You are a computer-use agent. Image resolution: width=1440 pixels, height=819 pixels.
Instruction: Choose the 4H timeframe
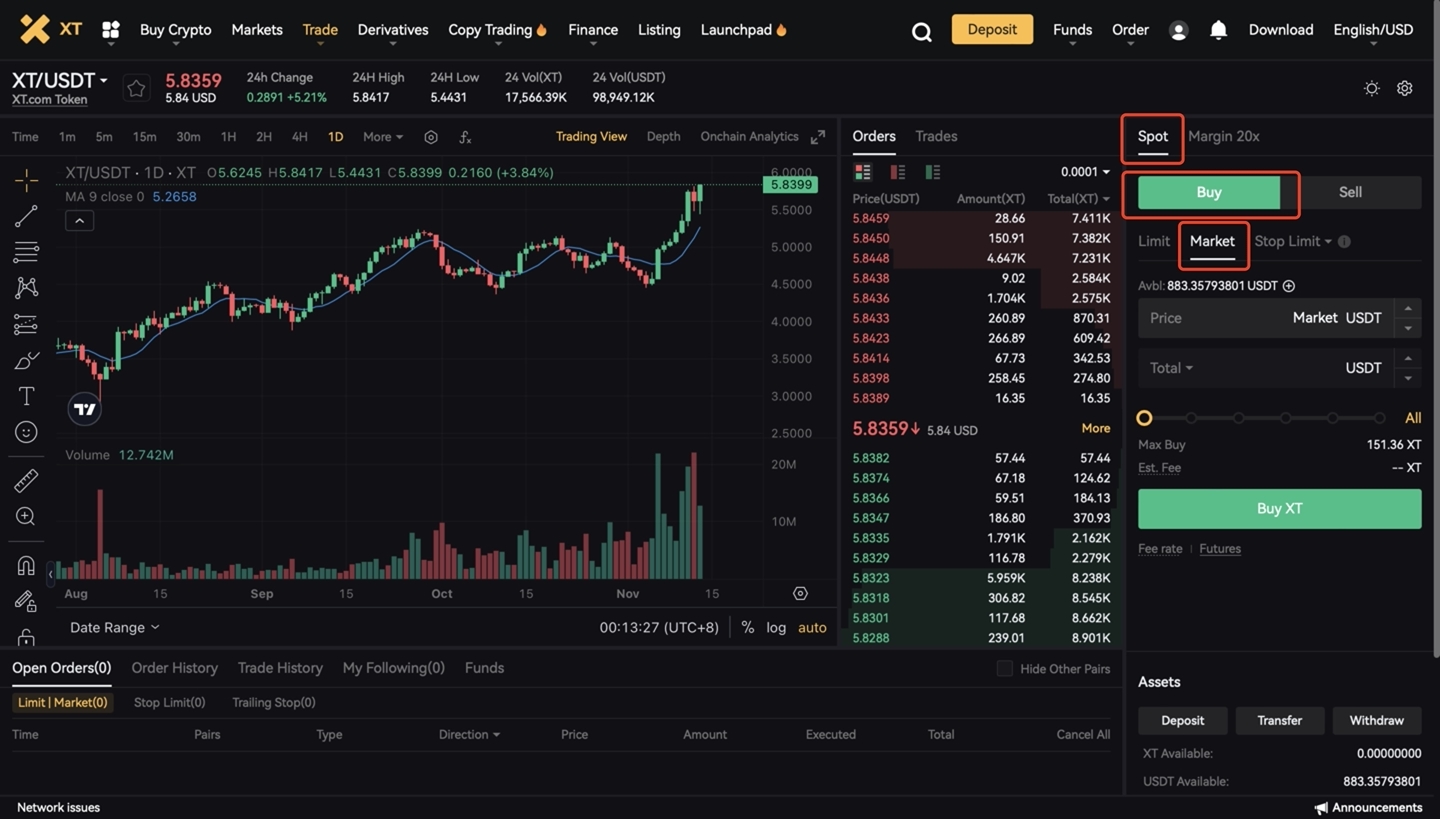[x=299, y=137]
